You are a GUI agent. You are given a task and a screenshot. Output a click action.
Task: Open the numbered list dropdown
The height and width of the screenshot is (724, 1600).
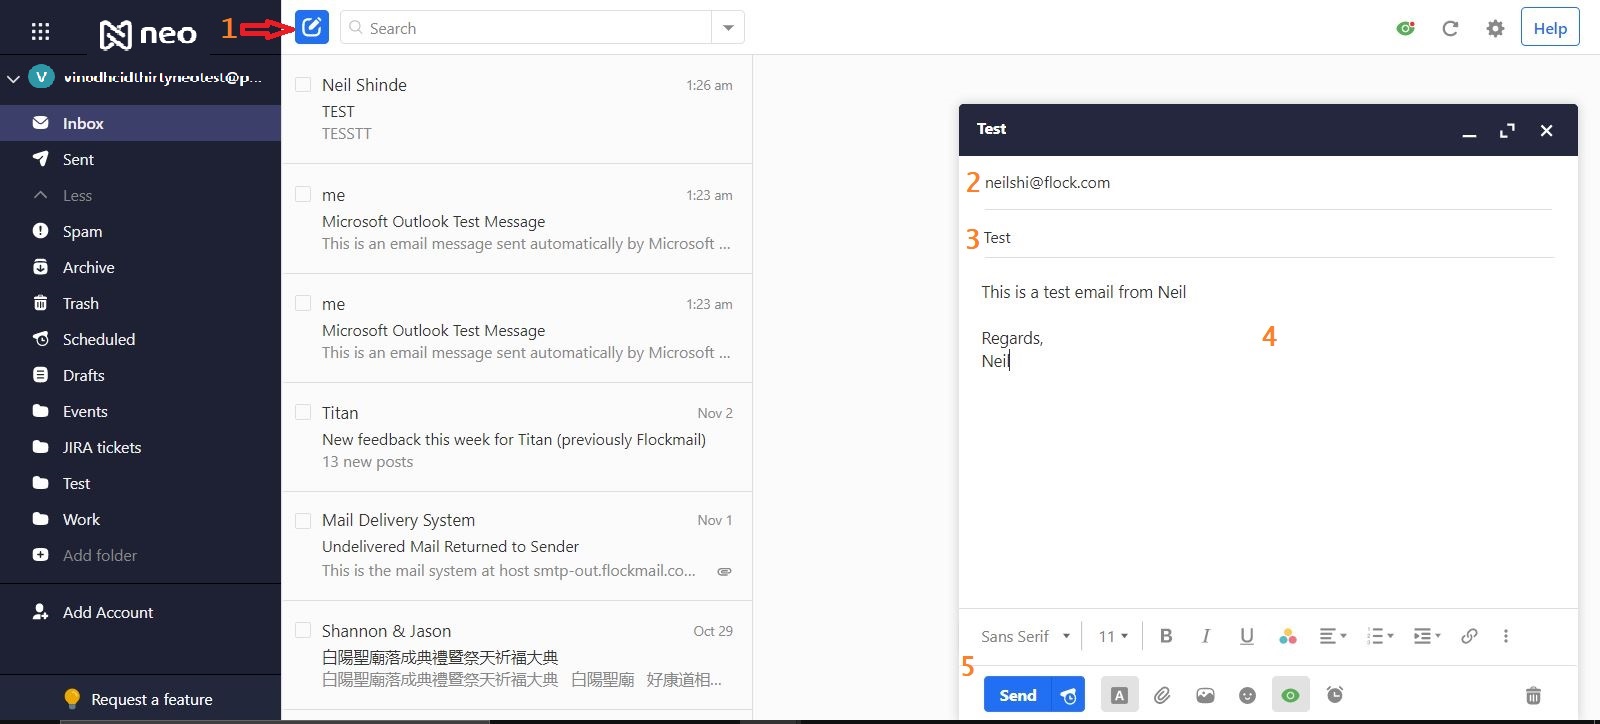point(1380,636)
